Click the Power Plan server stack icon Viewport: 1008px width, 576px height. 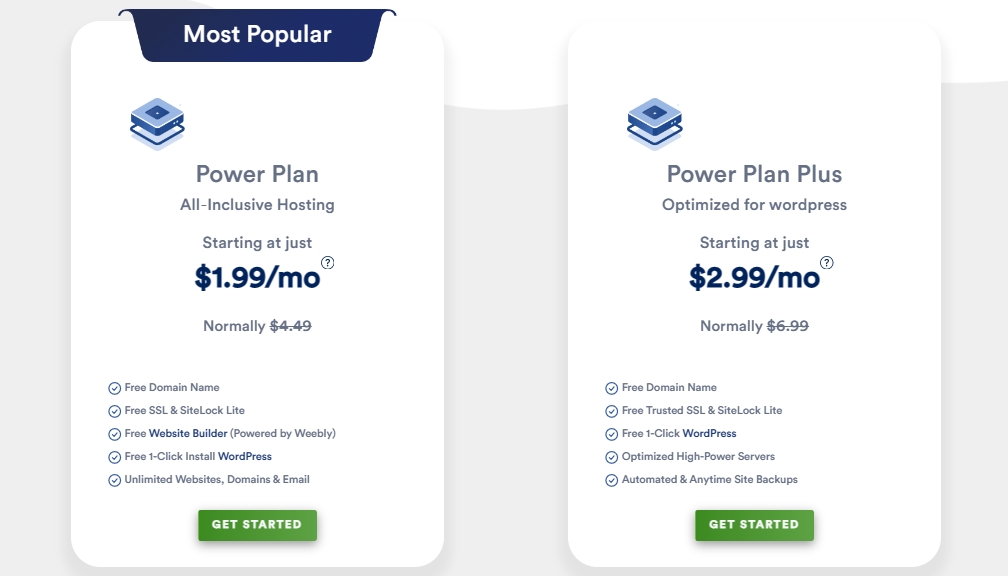[157, 124]
